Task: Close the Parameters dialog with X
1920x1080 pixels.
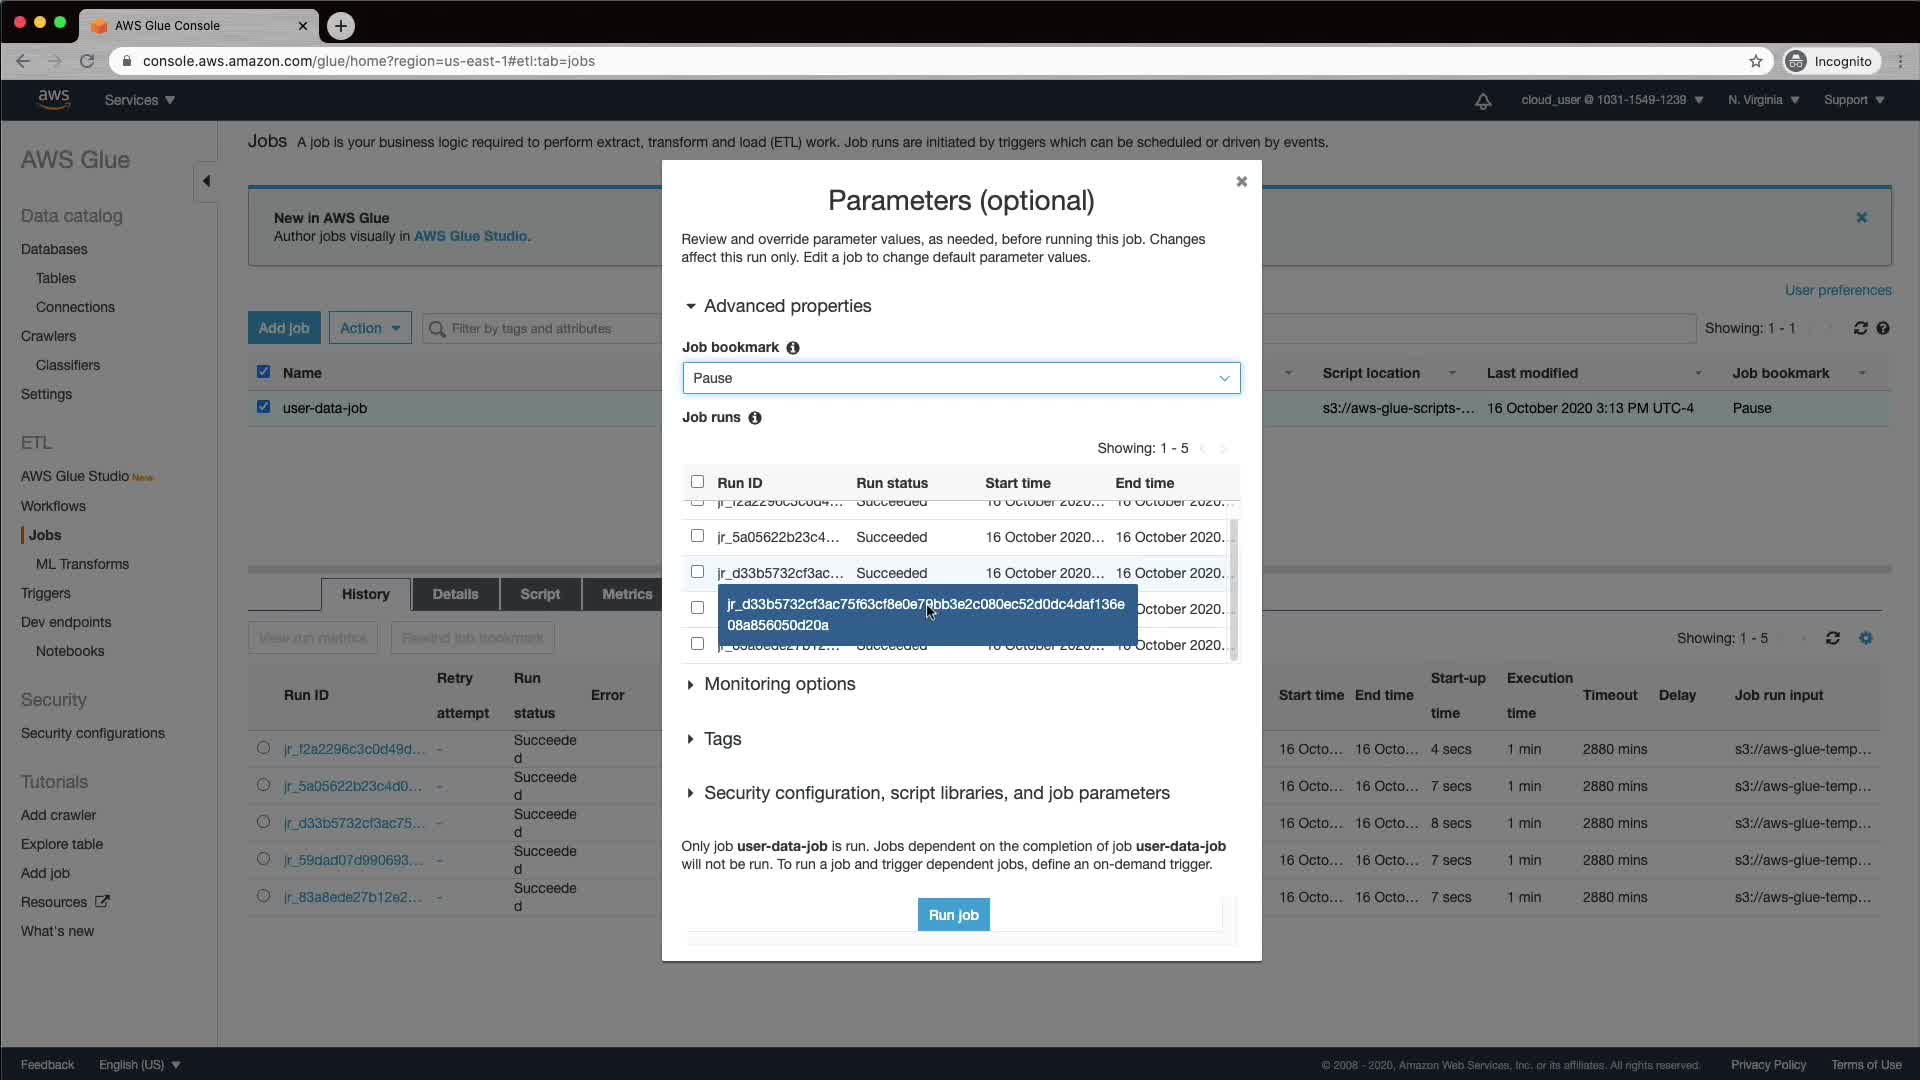Action: pyautogui.click(x=1241, y=181)
